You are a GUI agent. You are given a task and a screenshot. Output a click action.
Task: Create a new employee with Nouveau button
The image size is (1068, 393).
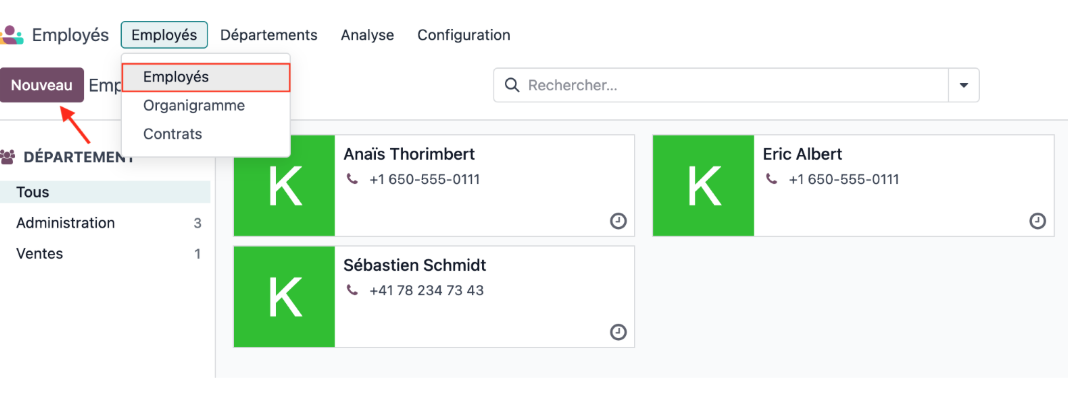coord(42,85)
